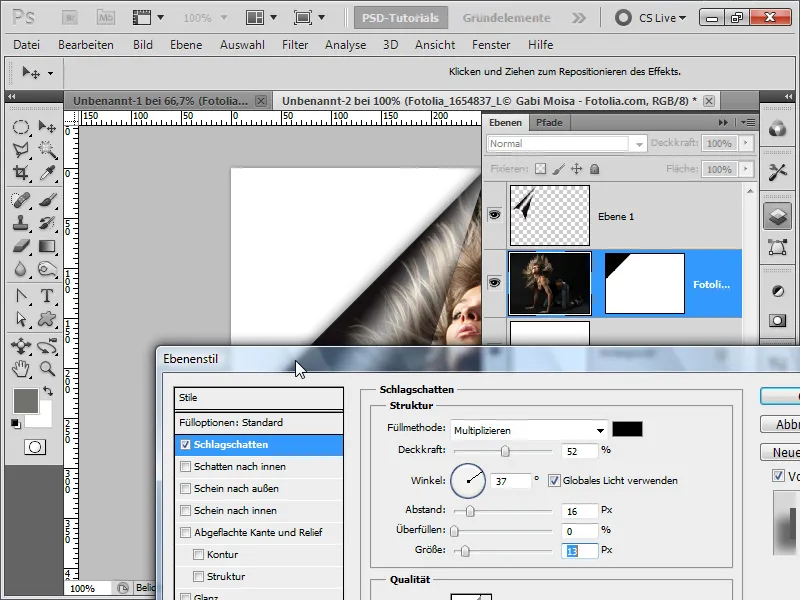800x600 pixels.
Task: Swap foreground and background colors
Action: tap(47, 391)
